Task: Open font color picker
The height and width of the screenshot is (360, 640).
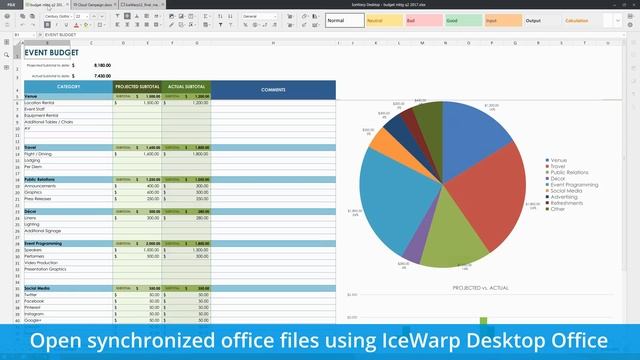Action: point(77,25)
